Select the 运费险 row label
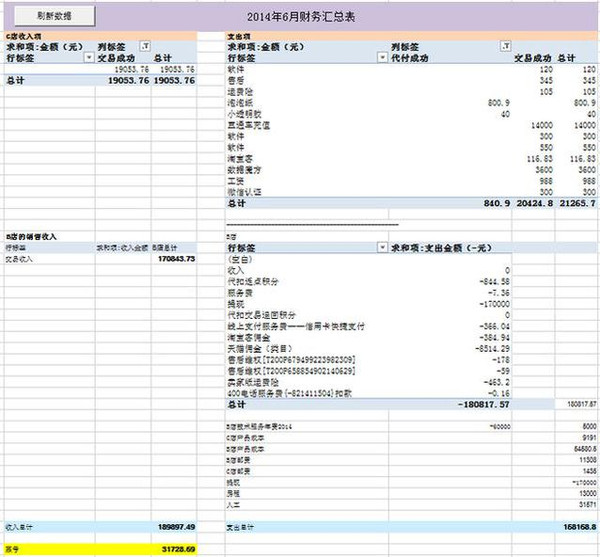 point(240,92)
